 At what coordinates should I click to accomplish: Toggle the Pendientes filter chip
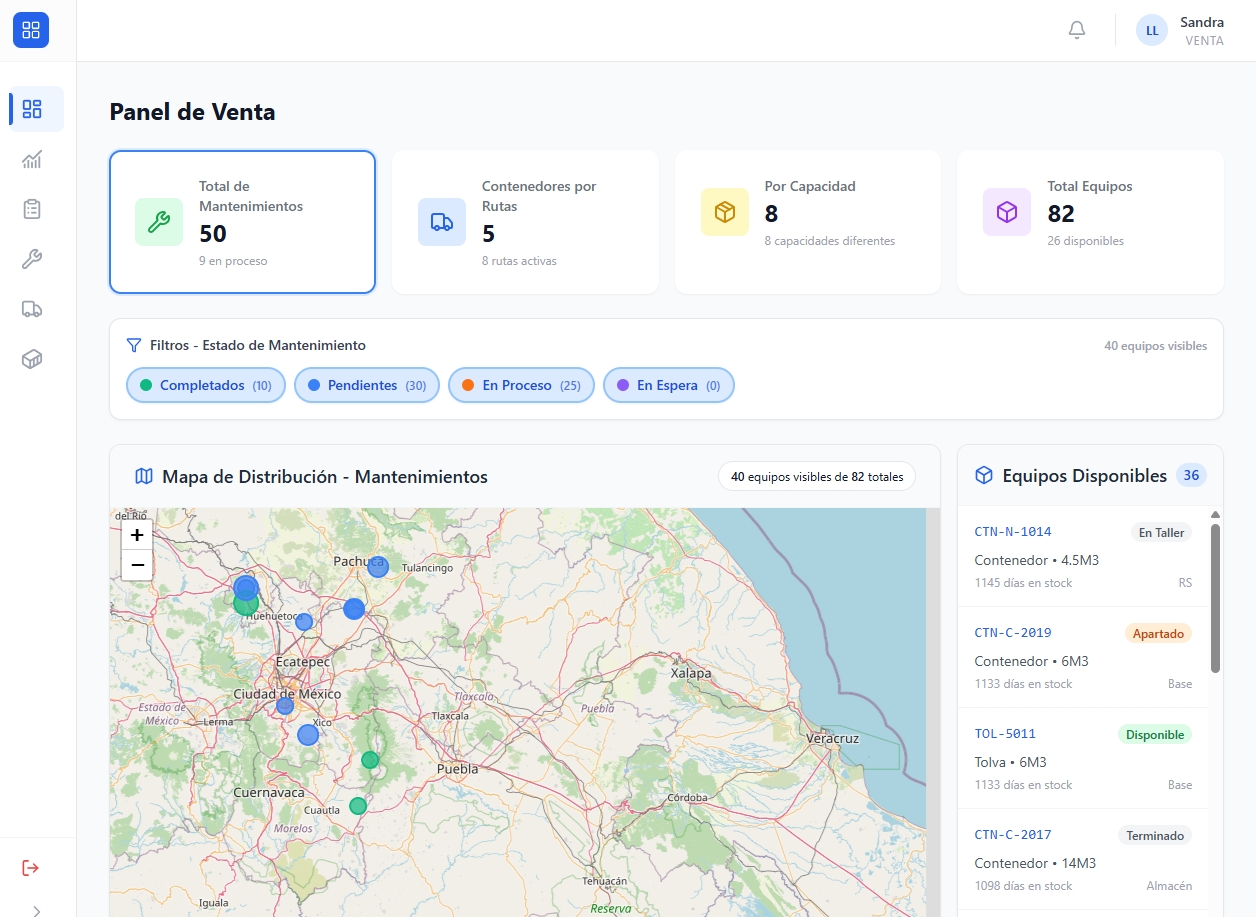[366, 385]
